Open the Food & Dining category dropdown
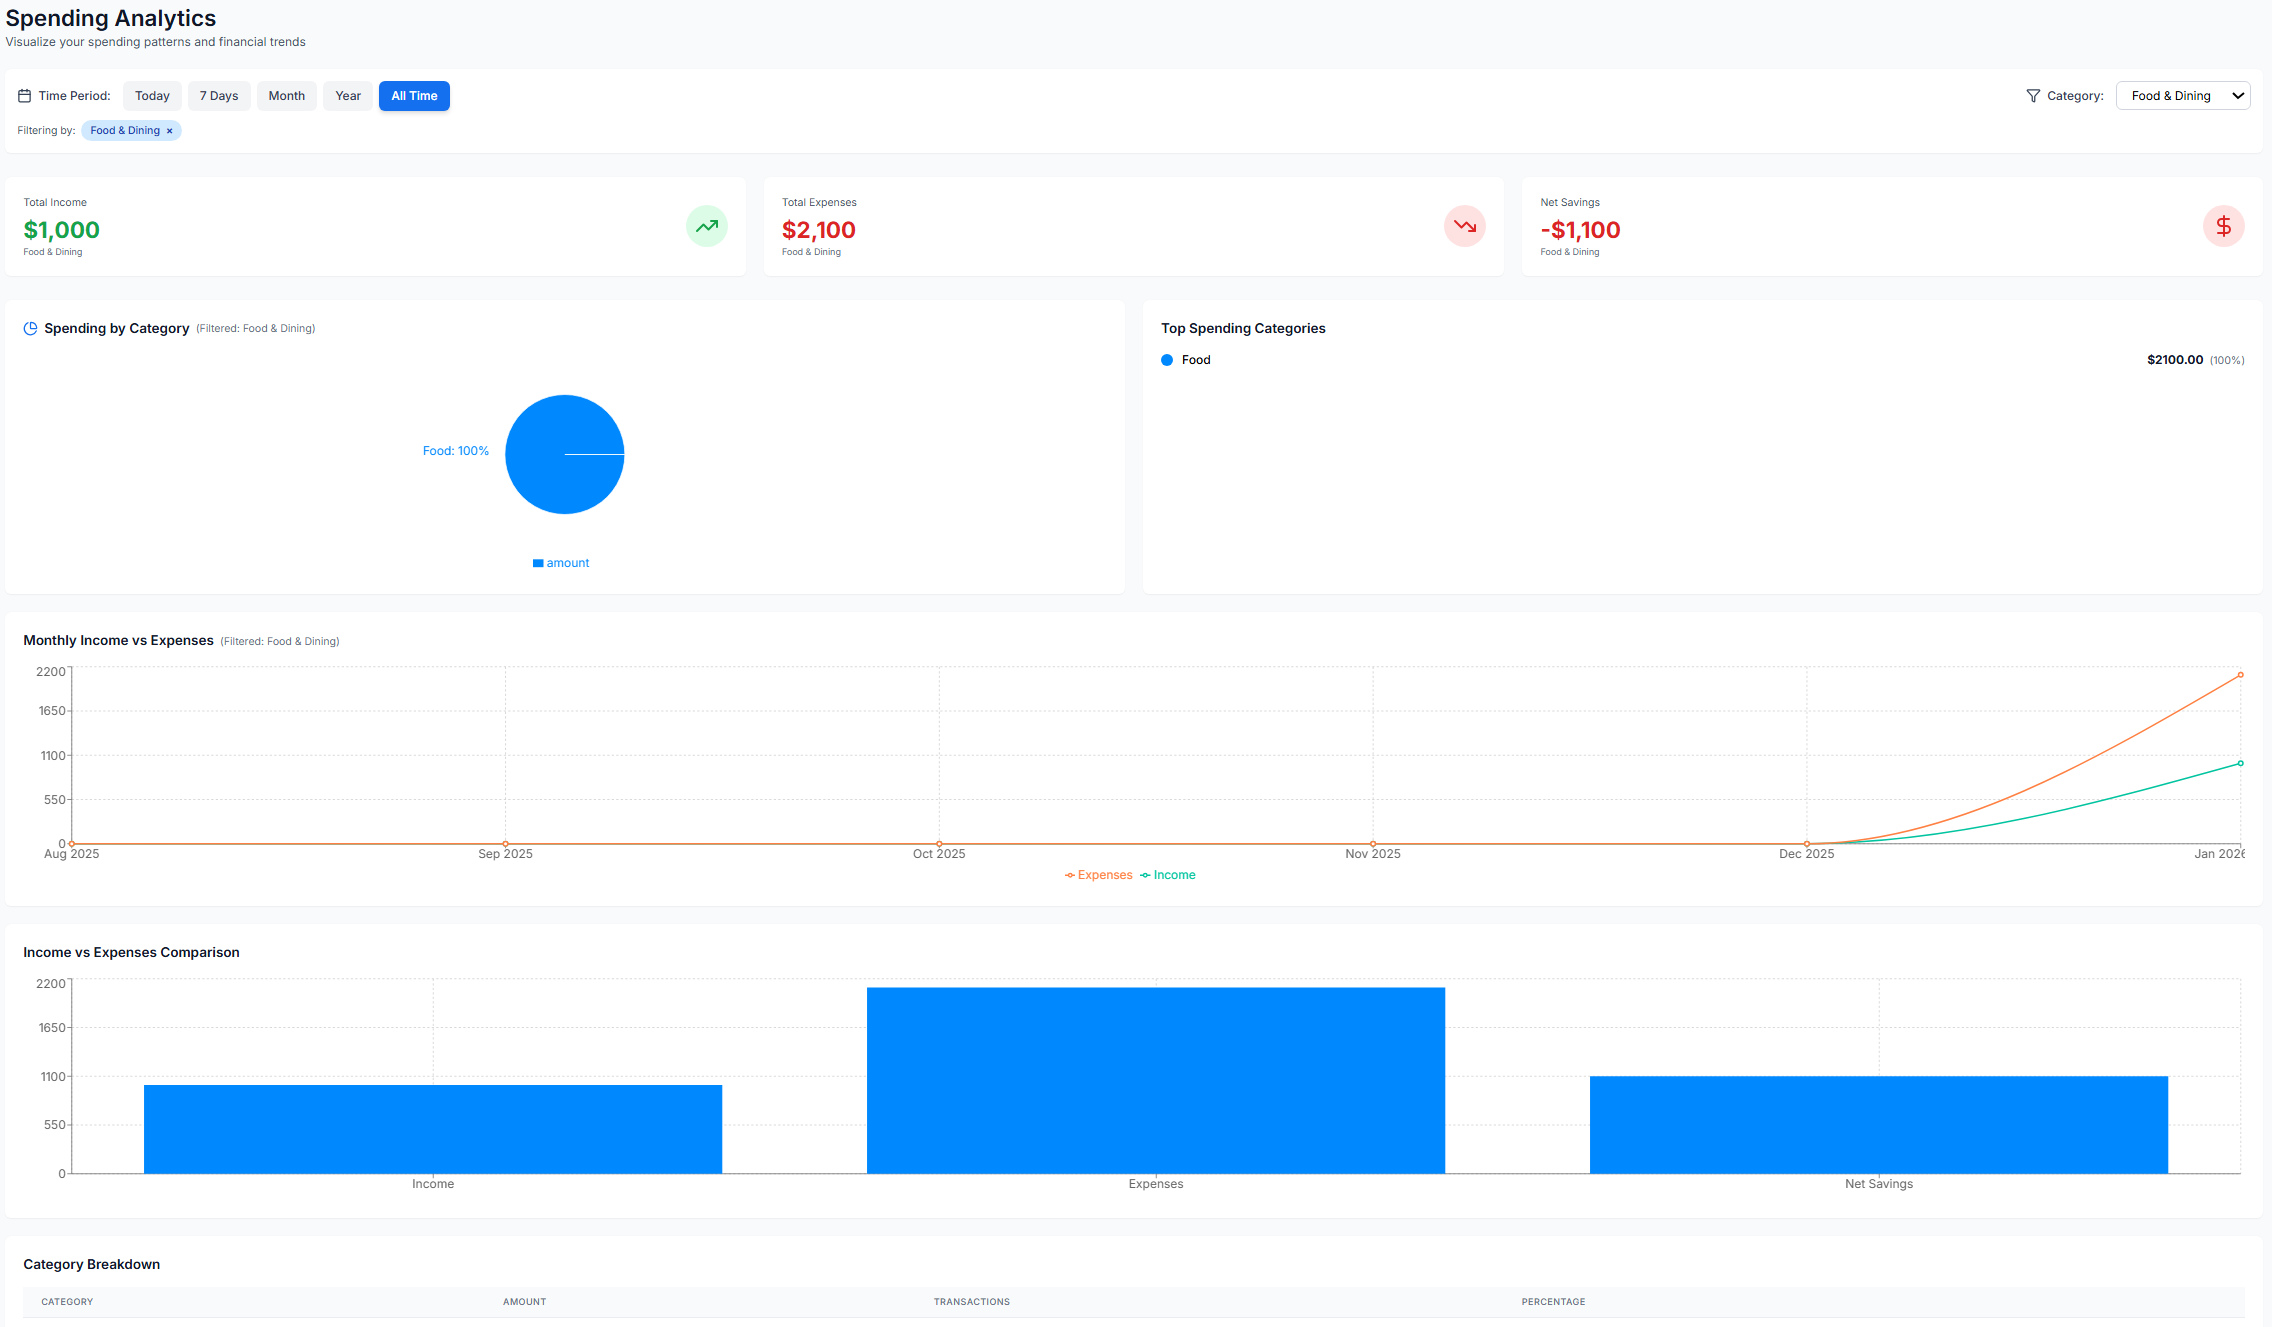This screenshot has height=1327, width=2272. [2182, 96]
